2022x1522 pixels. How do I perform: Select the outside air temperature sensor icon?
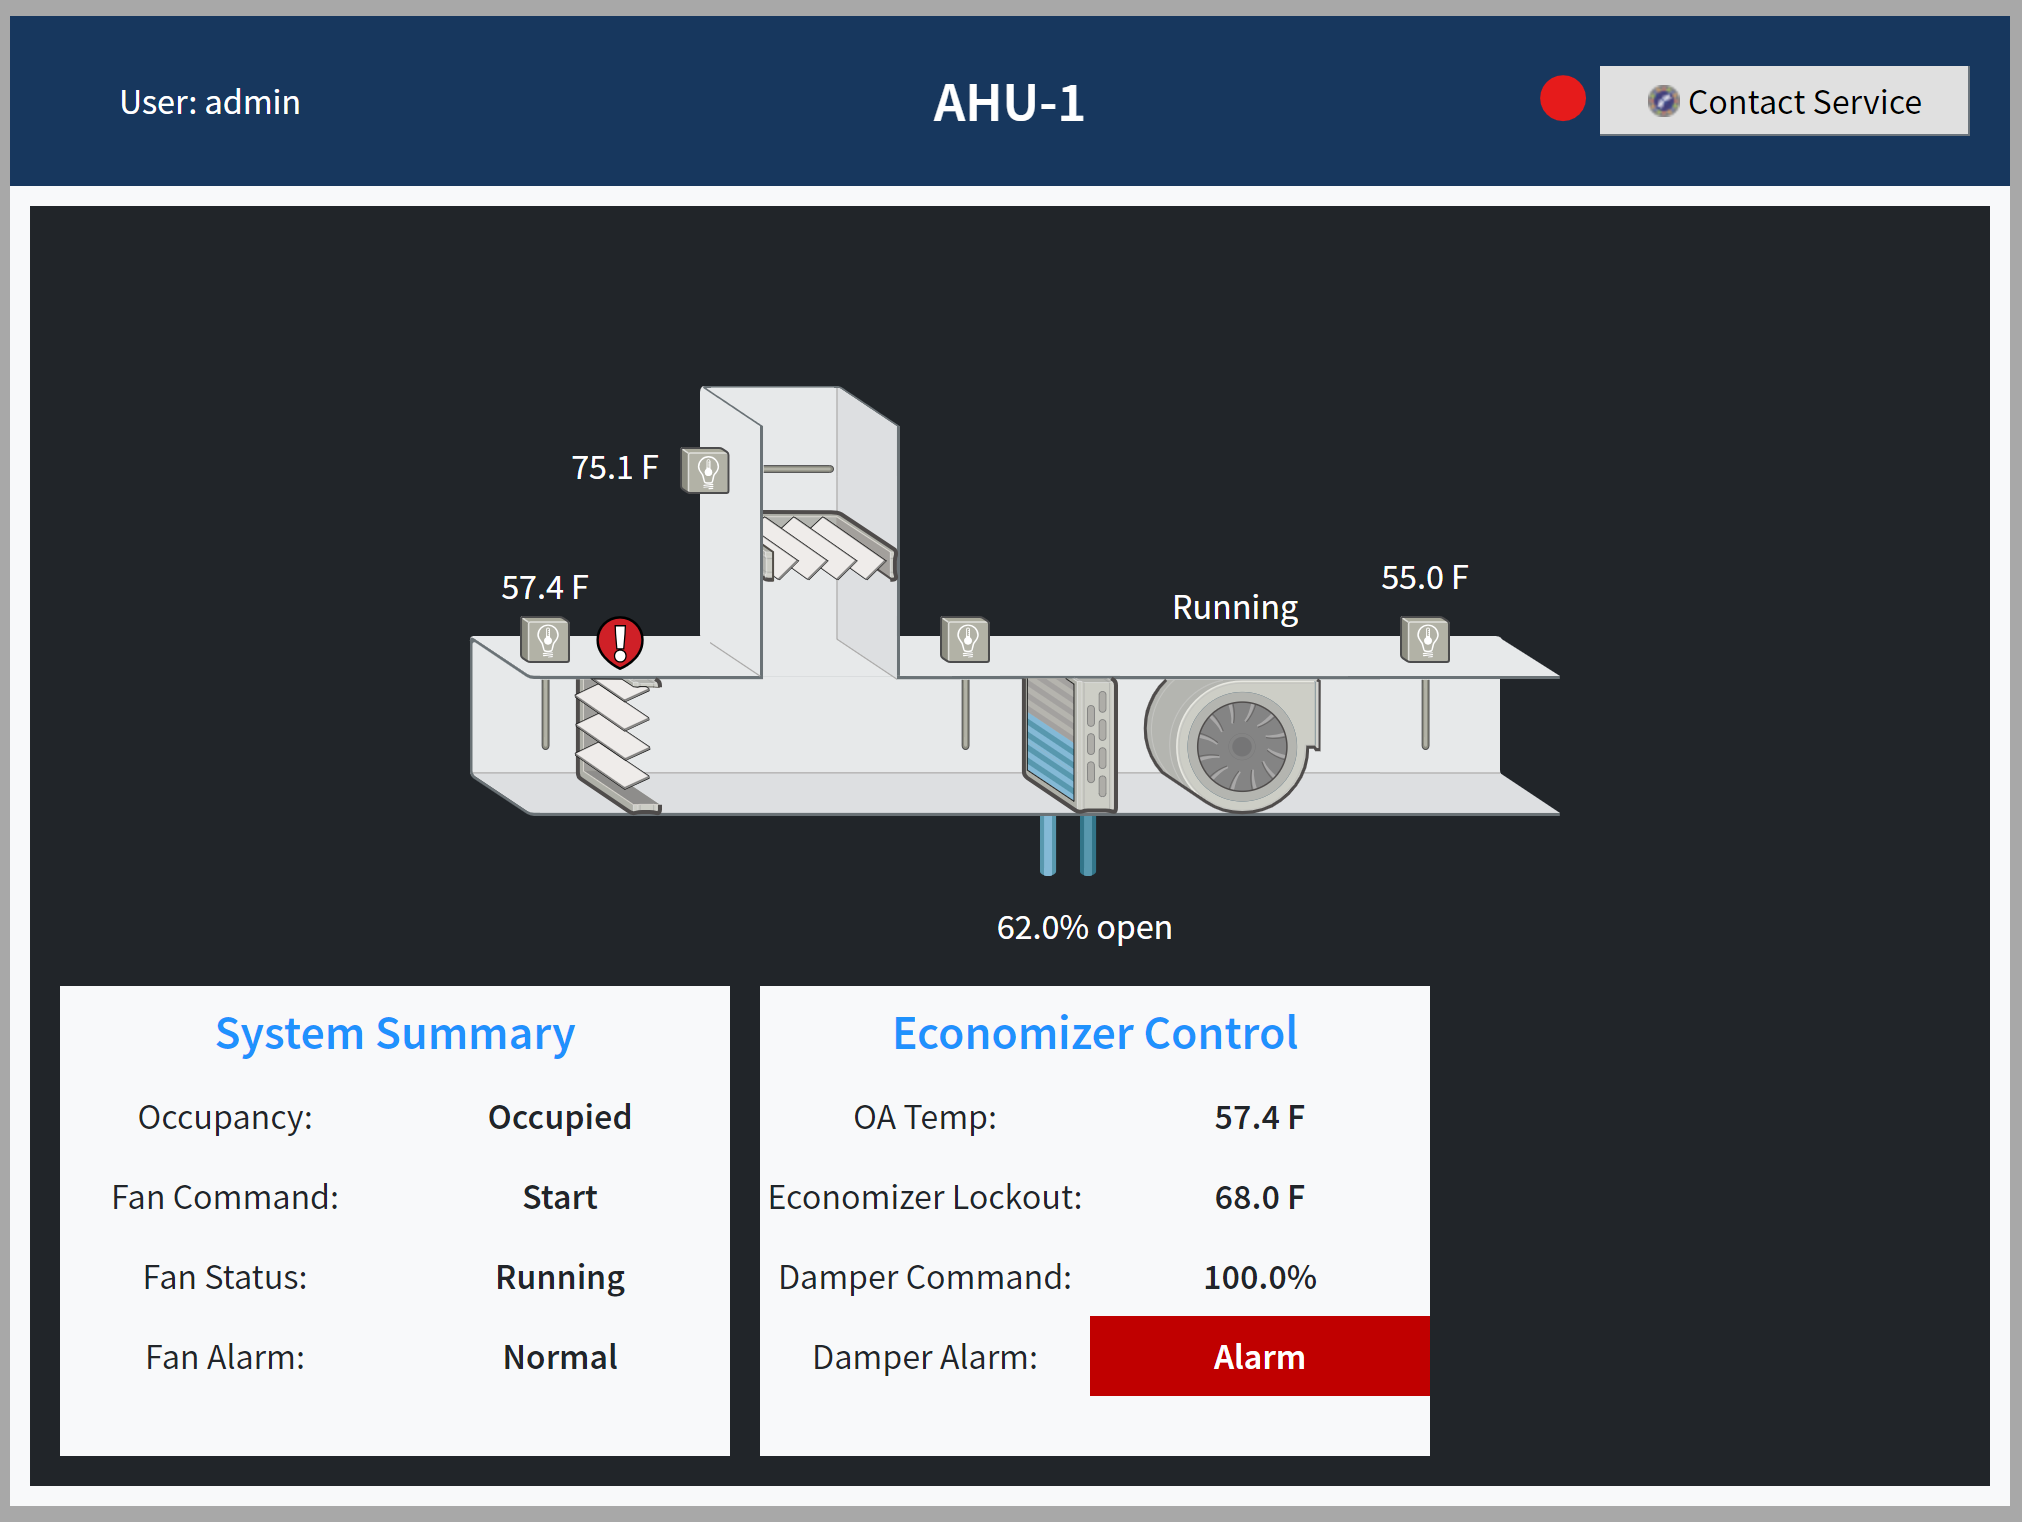point(545,640)
